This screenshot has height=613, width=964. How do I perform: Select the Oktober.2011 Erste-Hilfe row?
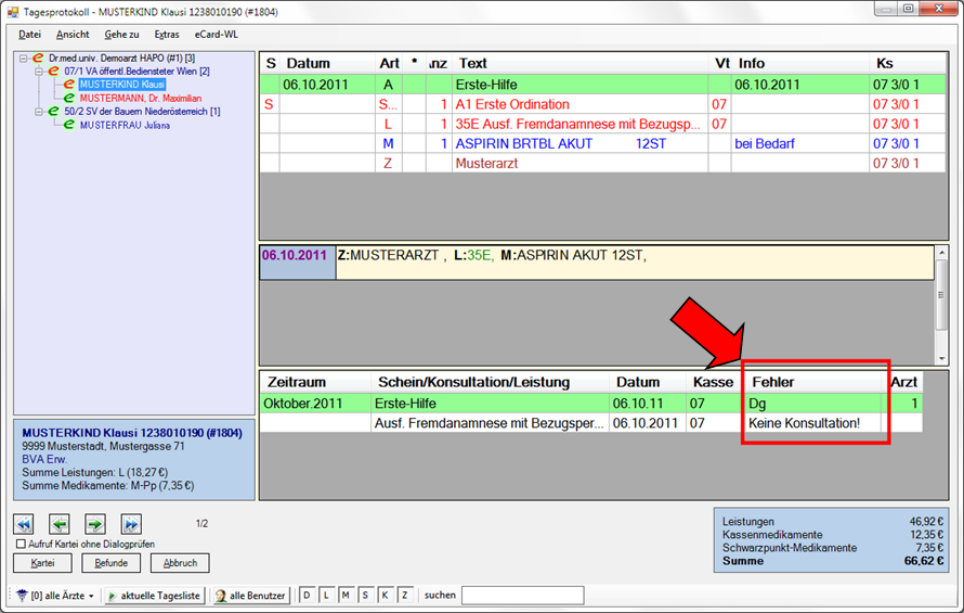(x=591, y=403)
